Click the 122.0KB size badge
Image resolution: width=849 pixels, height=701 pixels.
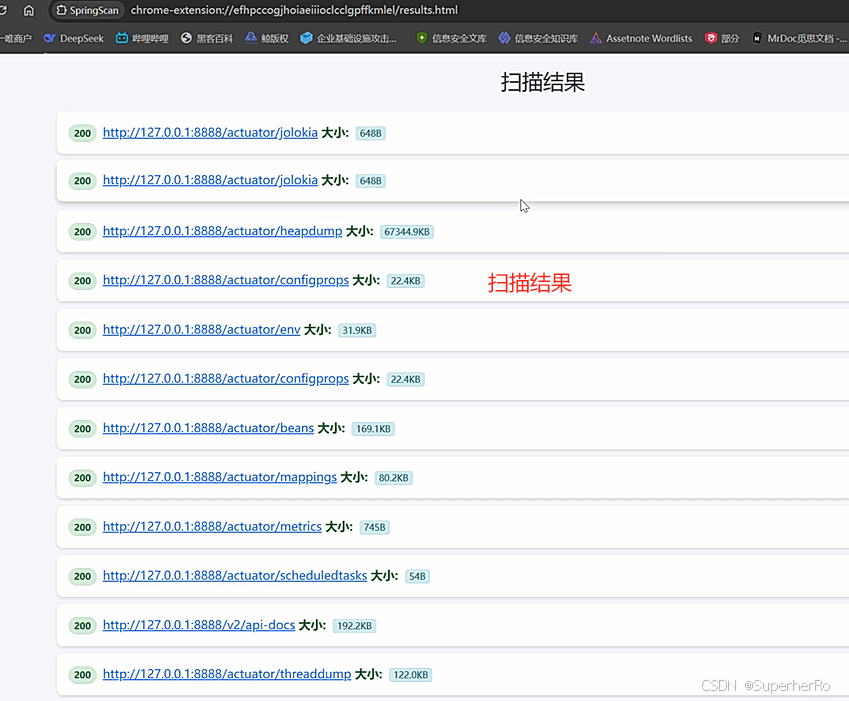click(x=410, y=675)
